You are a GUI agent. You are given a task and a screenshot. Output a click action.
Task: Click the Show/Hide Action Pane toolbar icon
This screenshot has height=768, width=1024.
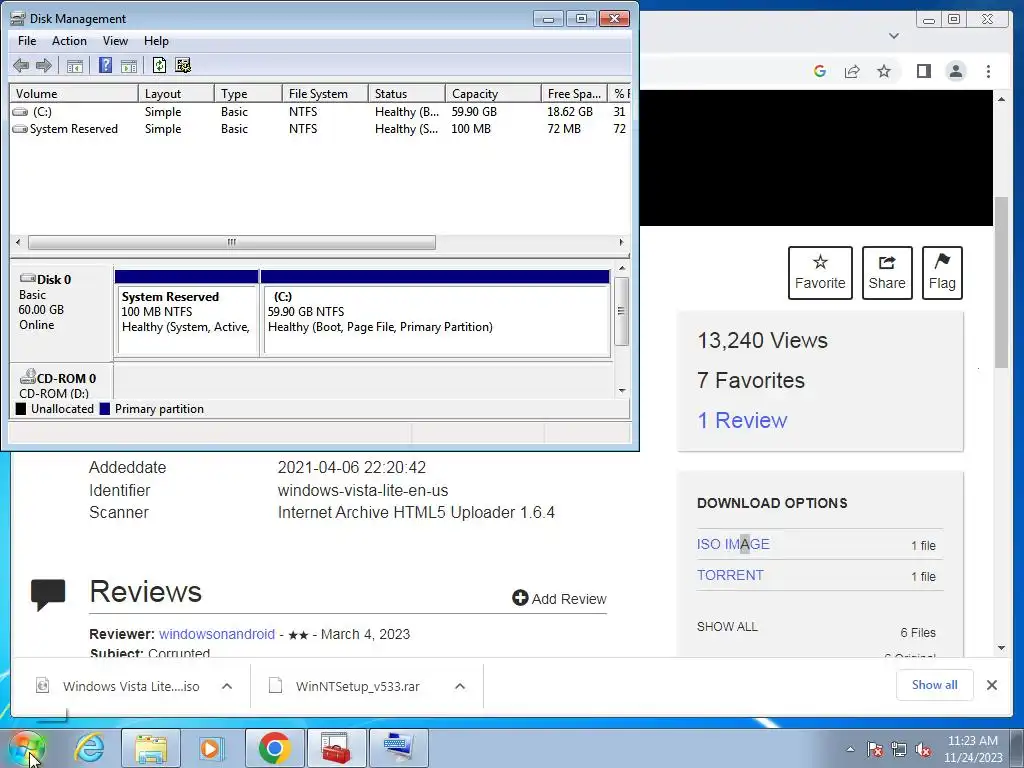tap(129, 65)
